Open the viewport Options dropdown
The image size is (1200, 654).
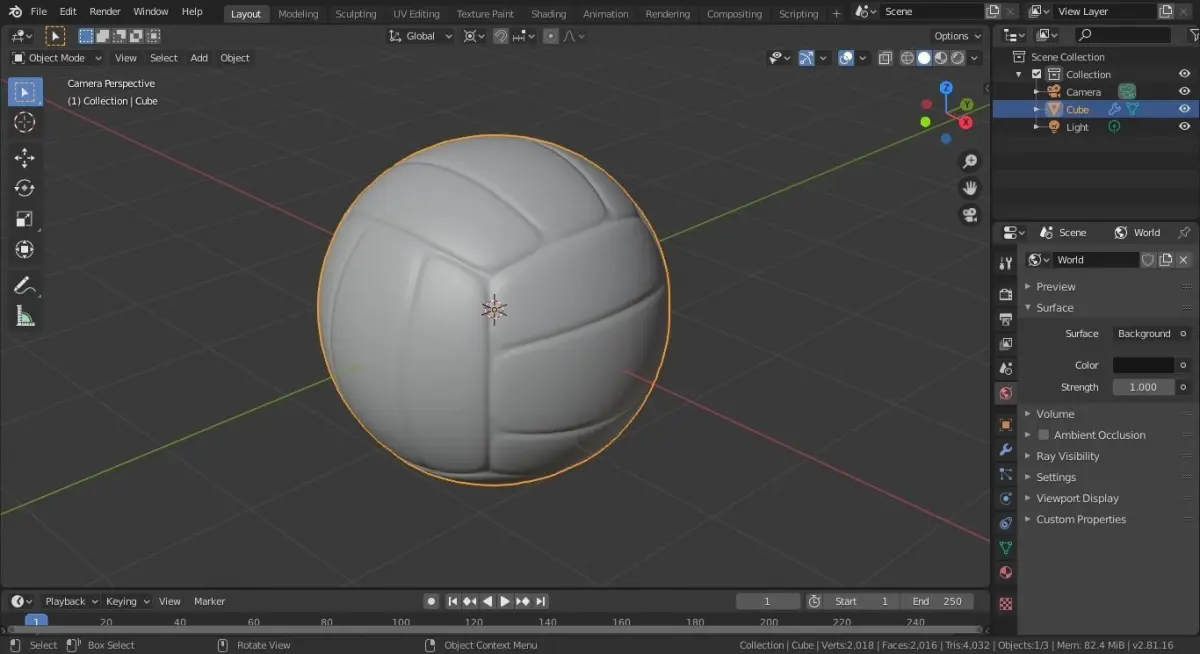click(x=957, y=36)
